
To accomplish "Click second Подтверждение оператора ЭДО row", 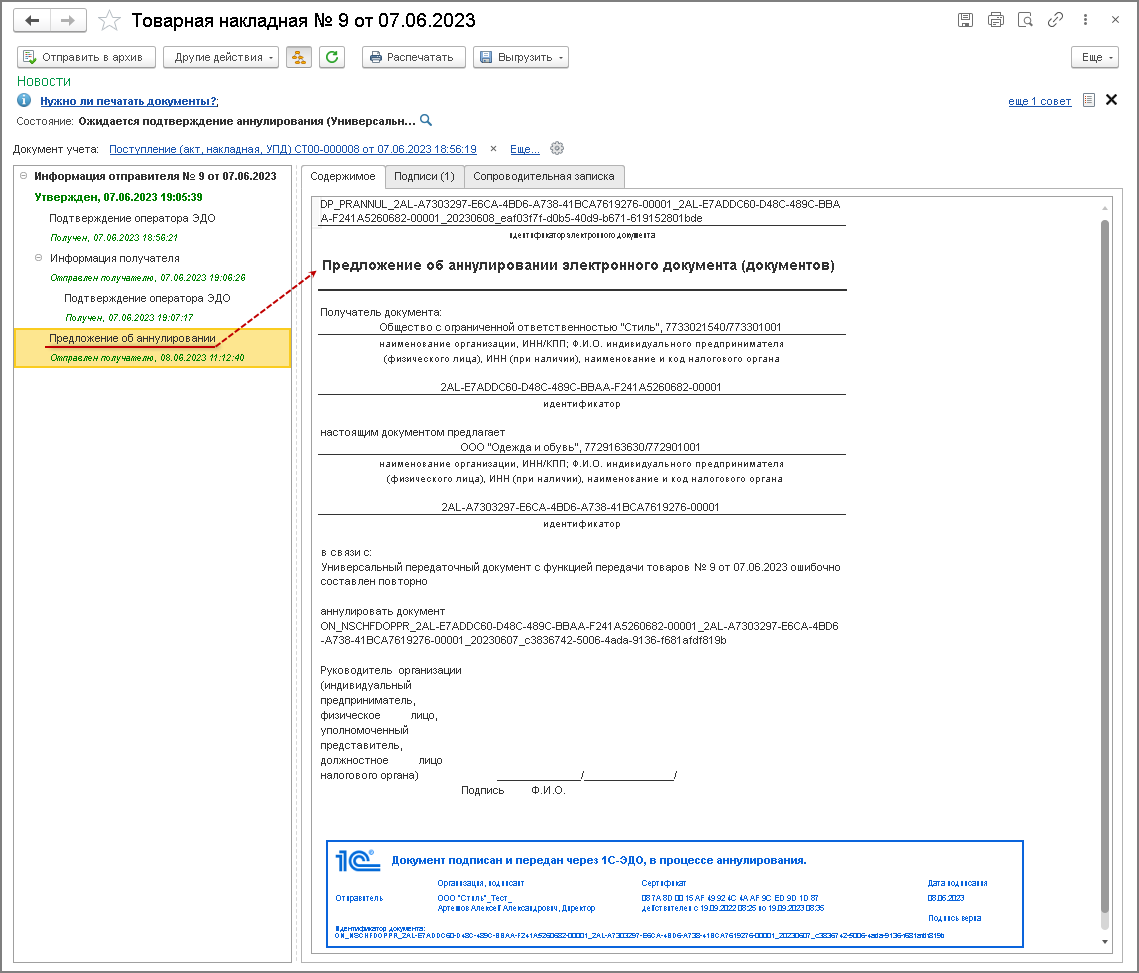I will 147,298.
